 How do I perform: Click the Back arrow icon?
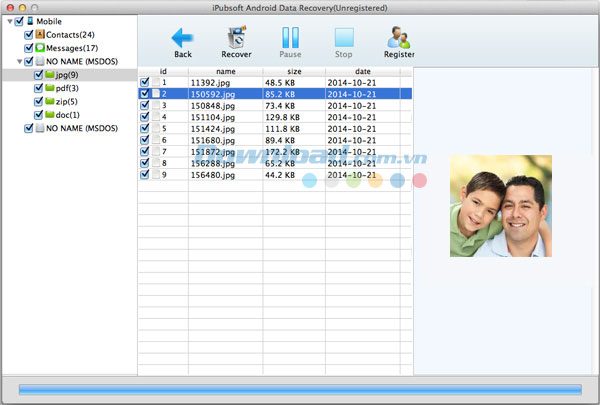pyautogui.click(x=182, y=36)
